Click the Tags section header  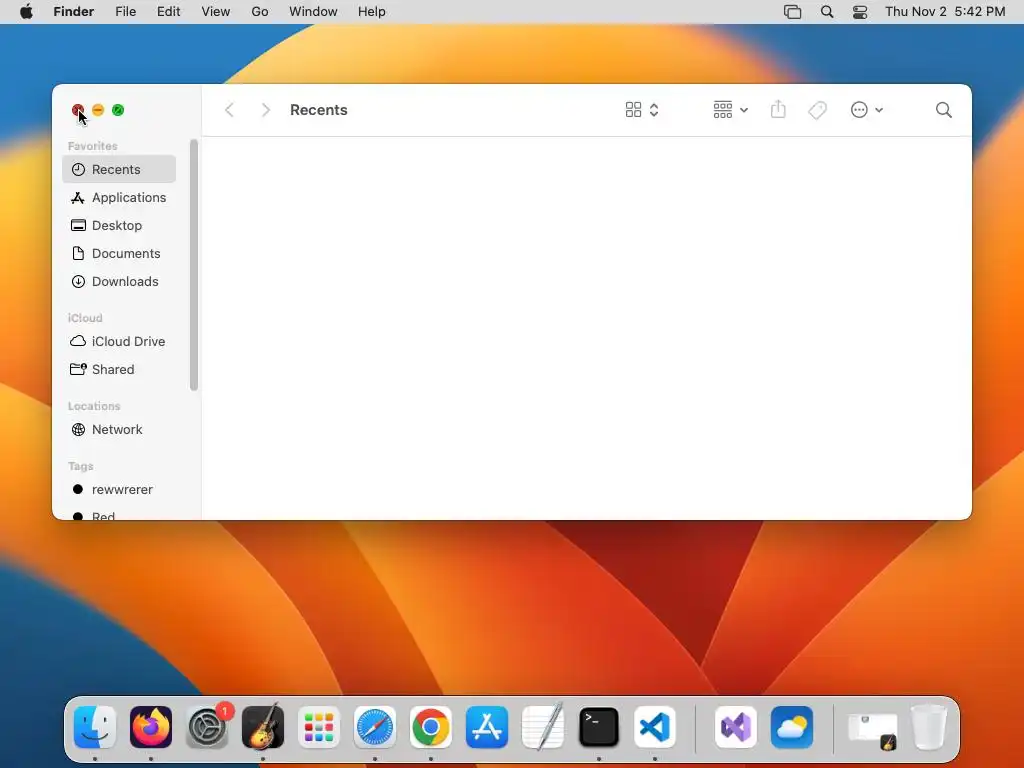coord(80,466)
